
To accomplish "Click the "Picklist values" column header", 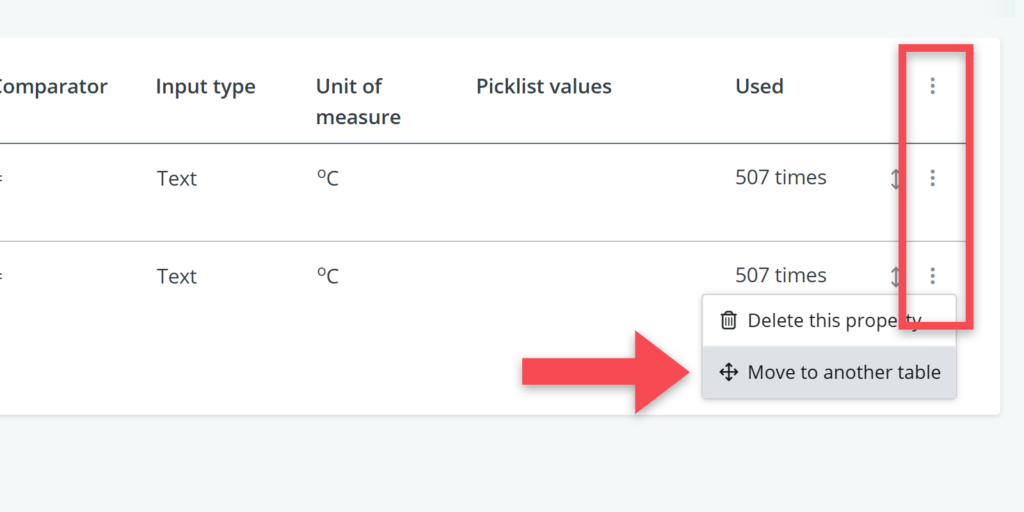I will click(x=543, y=87).
